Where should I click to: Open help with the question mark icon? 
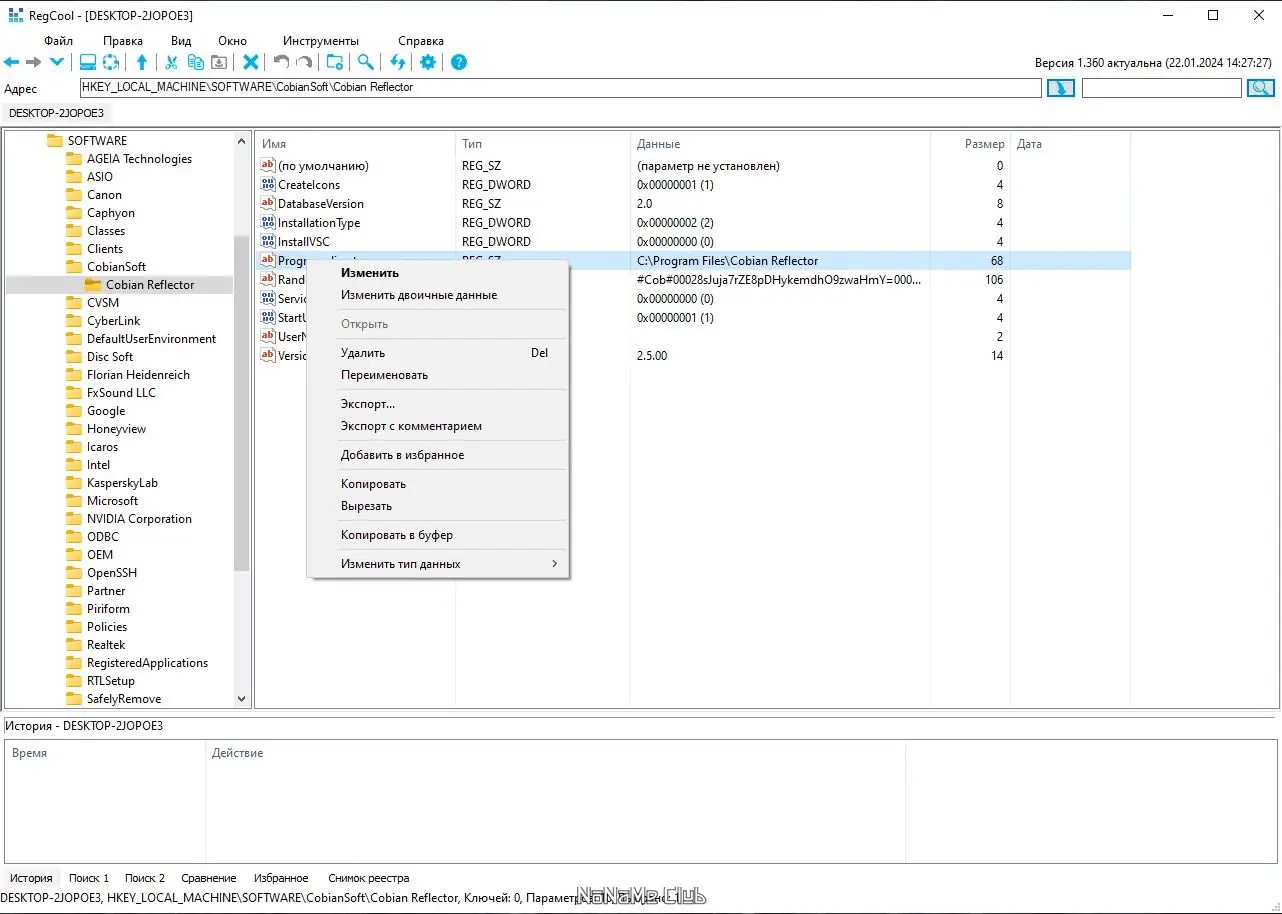point(459,62)
